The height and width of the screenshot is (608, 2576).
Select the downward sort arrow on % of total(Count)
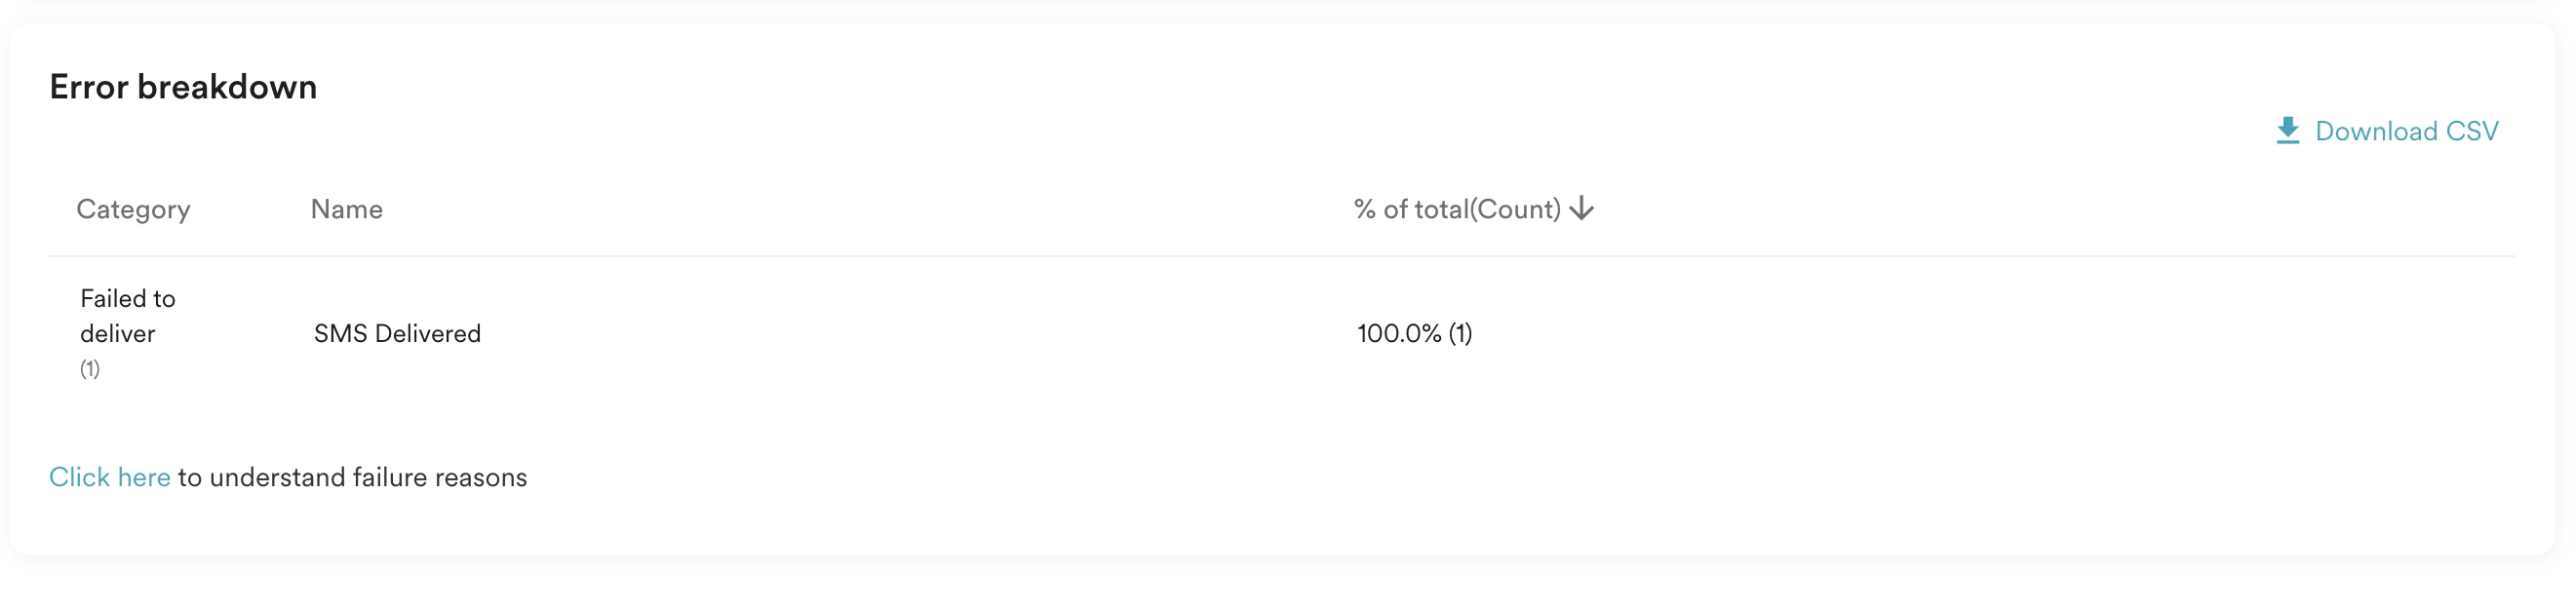(x=1583, y=209)
